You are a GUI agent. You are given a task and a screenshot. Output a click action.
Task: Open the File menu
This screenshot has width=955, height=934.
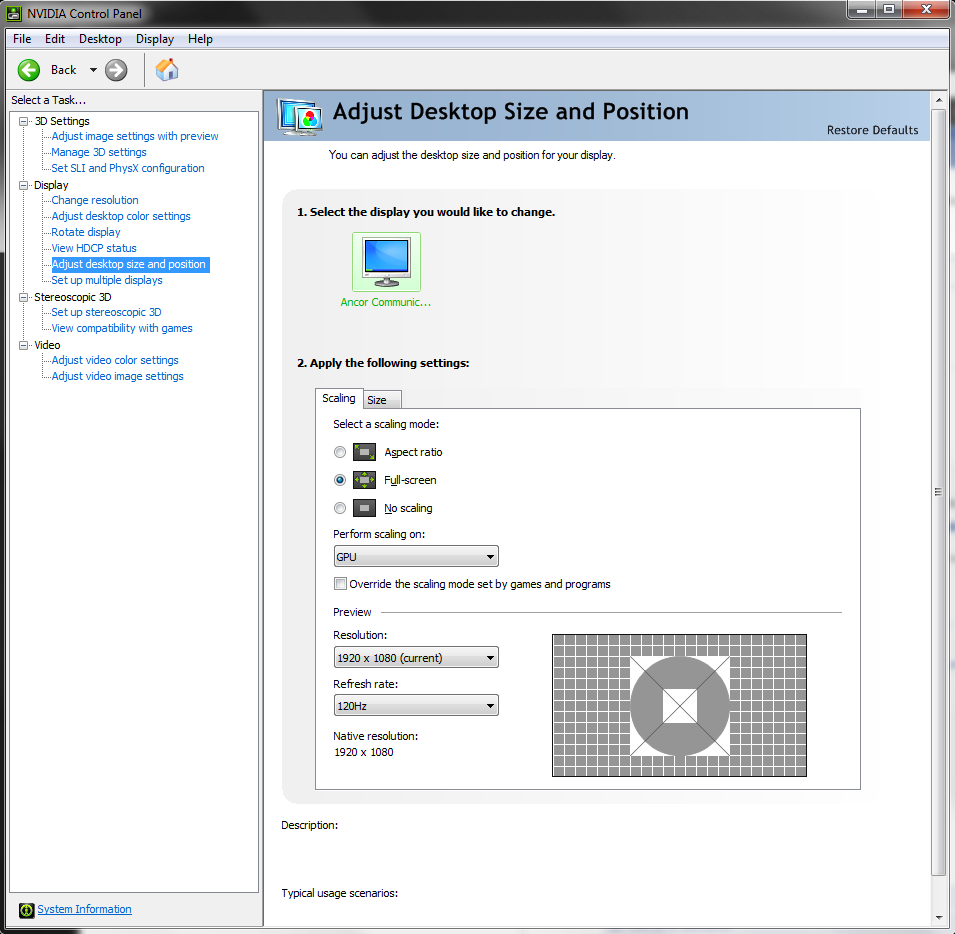[x=22, y=39]
